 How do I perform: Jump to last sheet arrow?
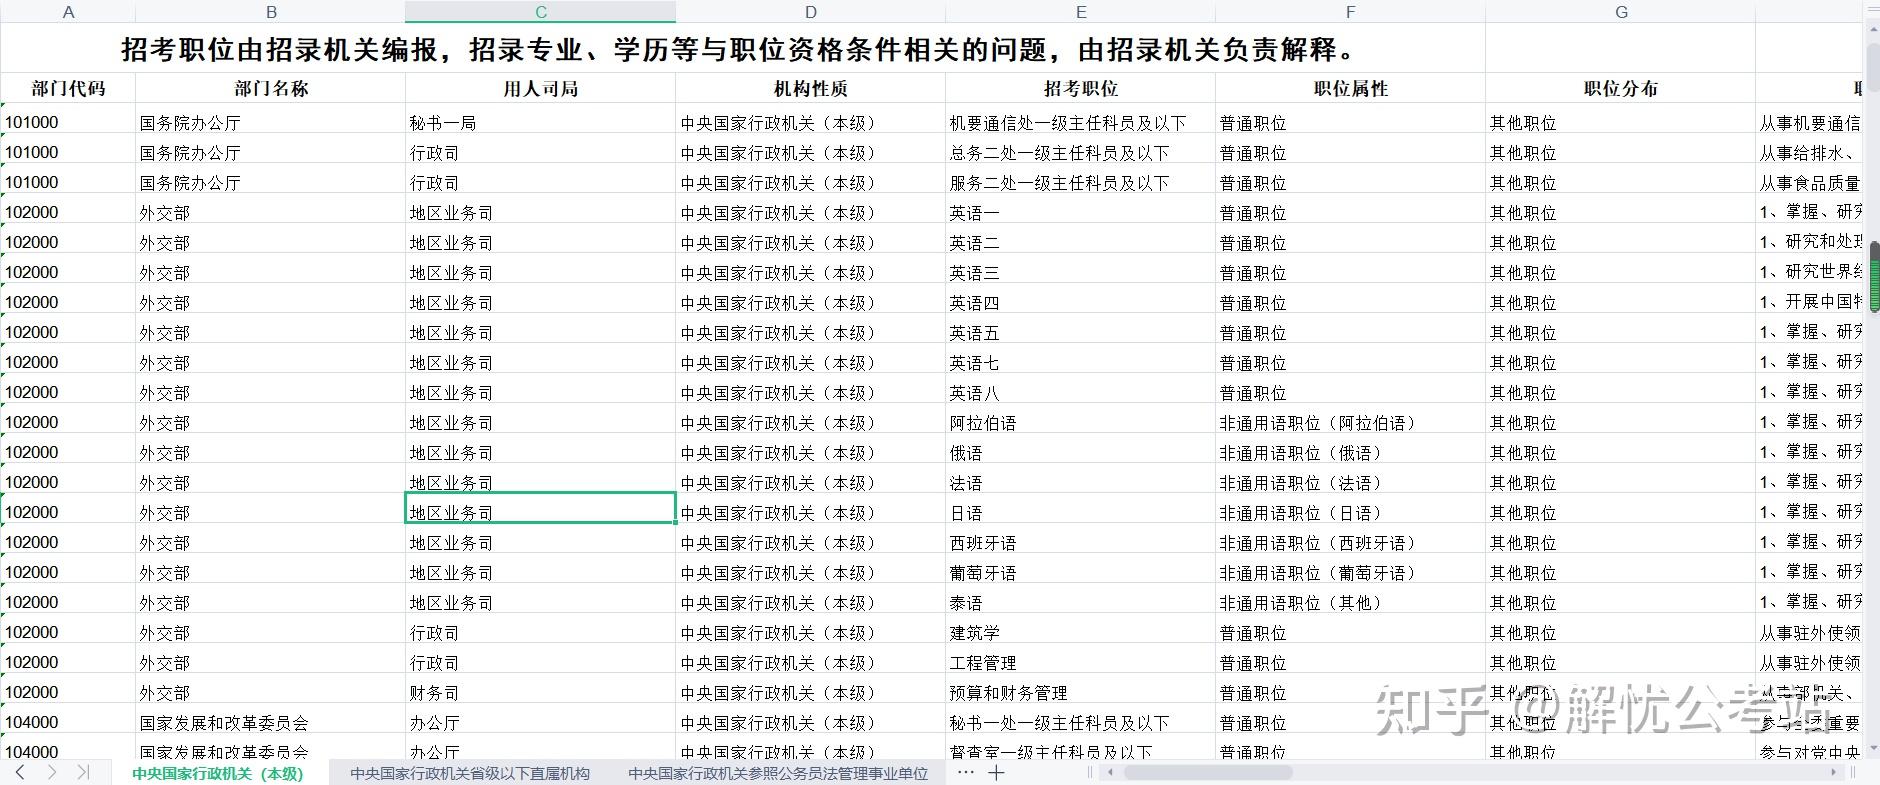coord(84,773)
